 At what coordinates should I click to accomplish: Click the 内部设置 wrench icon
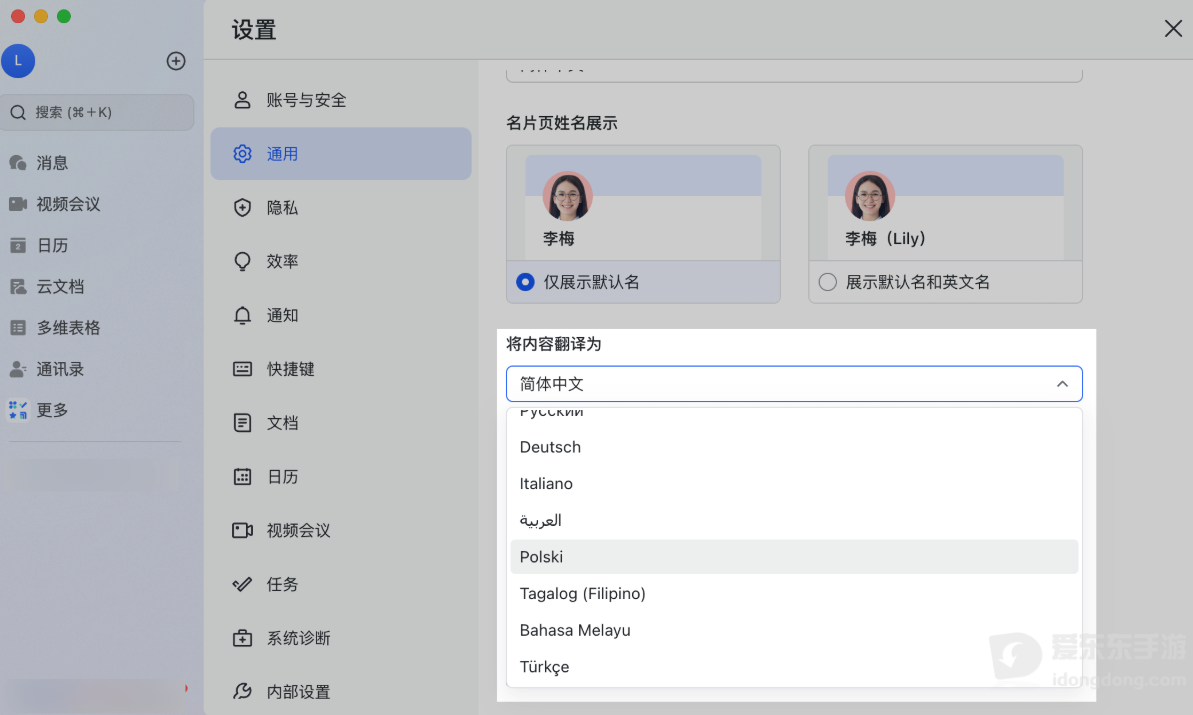(x=242, y=691)
